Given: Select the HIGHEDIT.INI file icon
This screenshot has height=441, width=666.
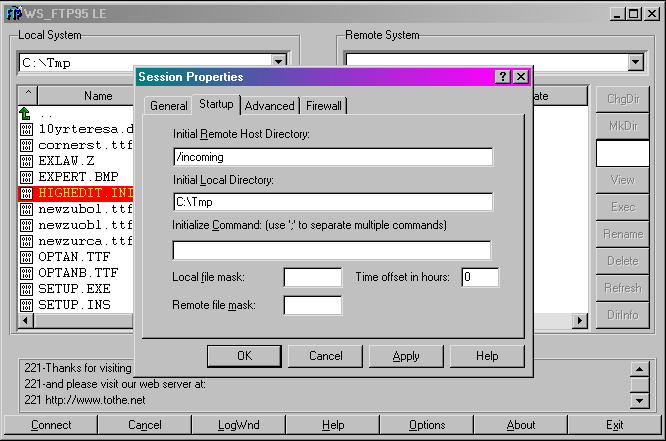Looking at the screenshot, I should (x=26, y=193).
